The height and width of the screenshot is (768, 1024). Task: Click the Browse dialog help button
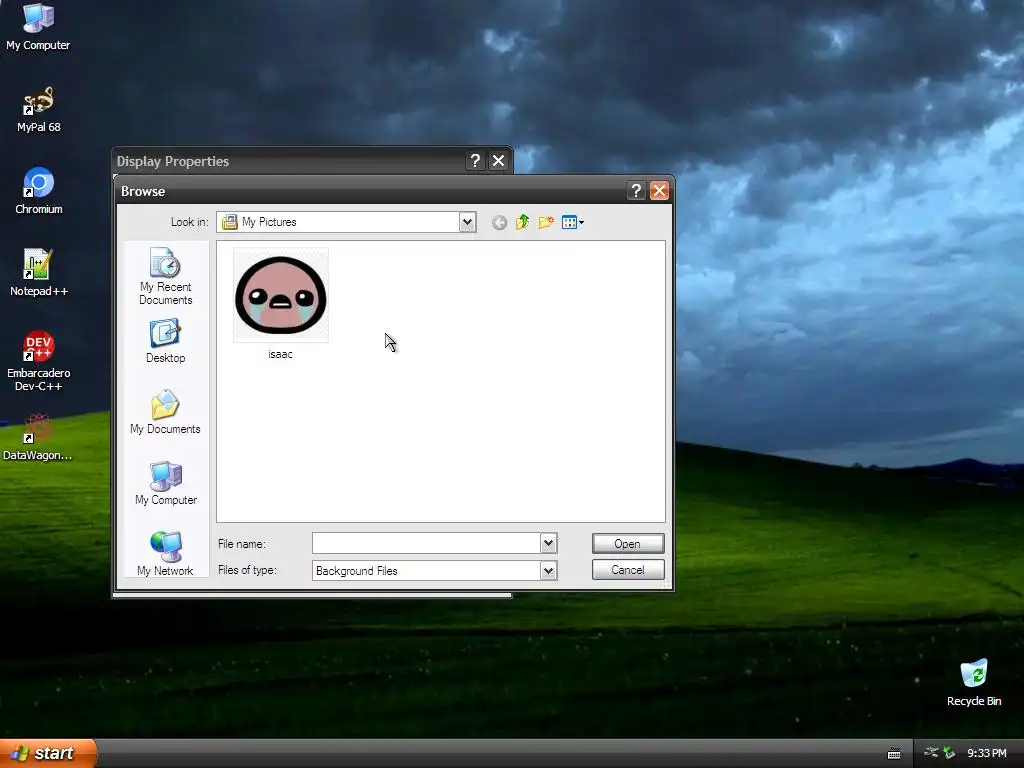(636, 191)
